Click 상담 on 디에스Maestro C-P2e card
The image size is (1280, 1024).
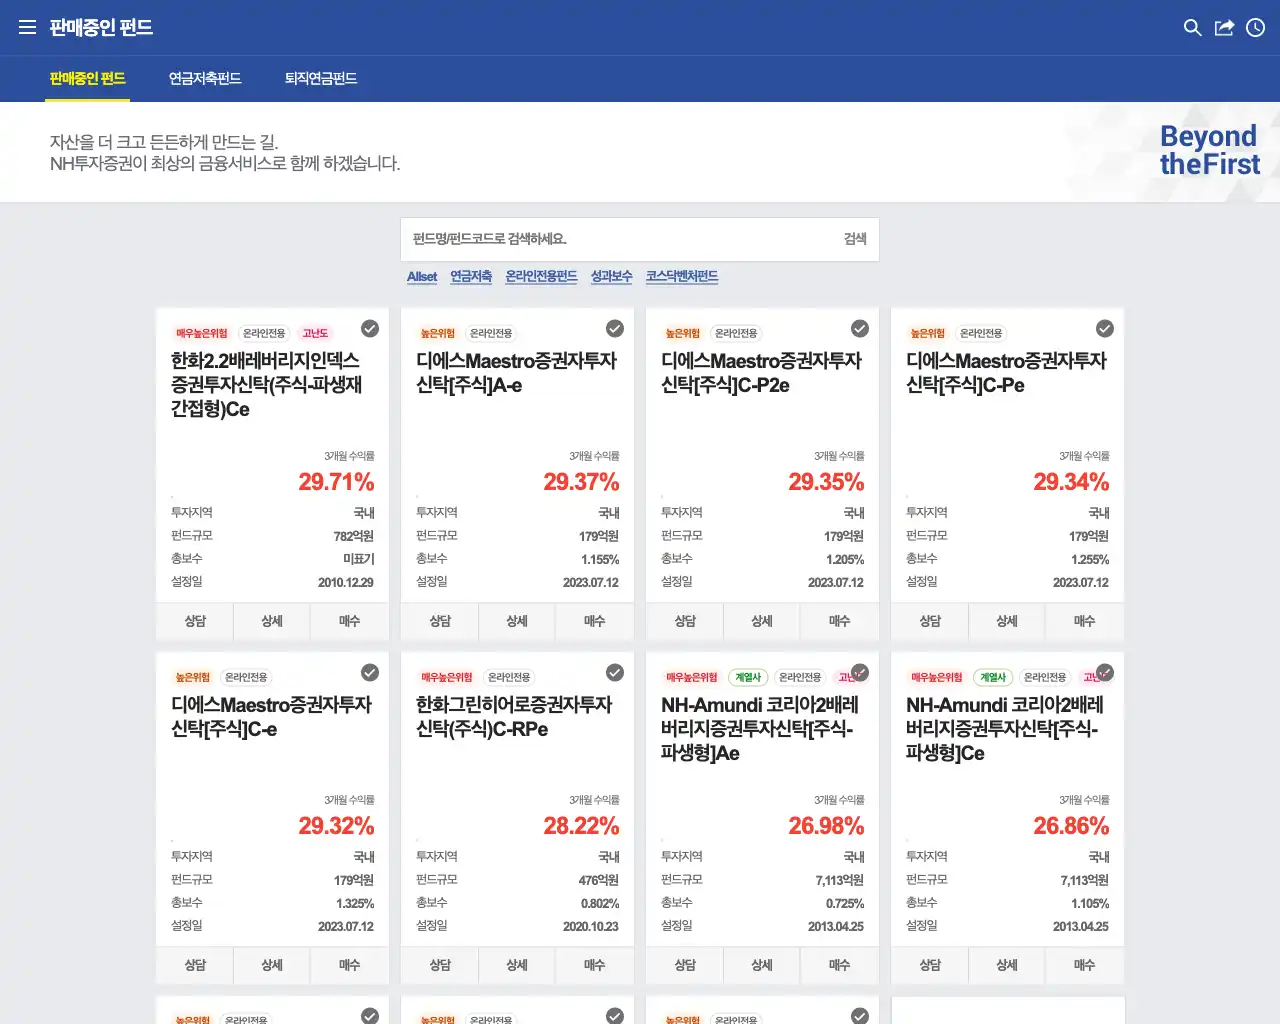click(x=685, y=621)
